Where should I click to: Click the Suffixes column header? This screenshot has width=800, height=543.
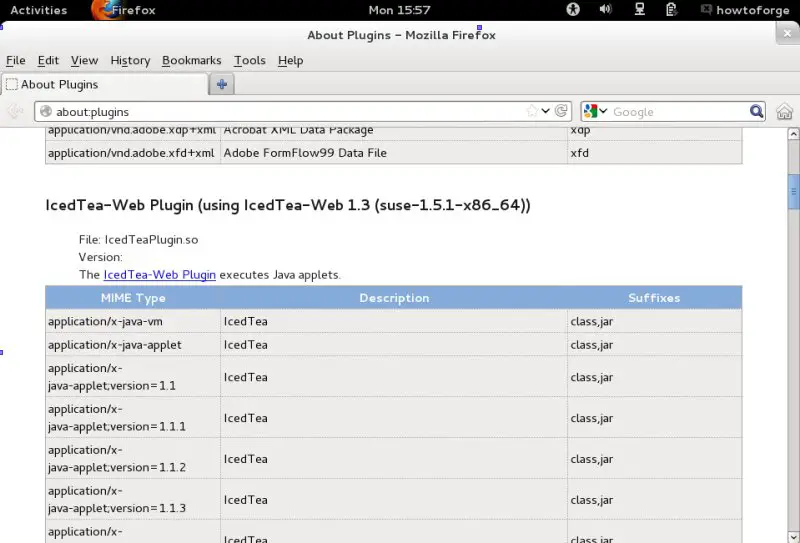(x=655, y=298)
